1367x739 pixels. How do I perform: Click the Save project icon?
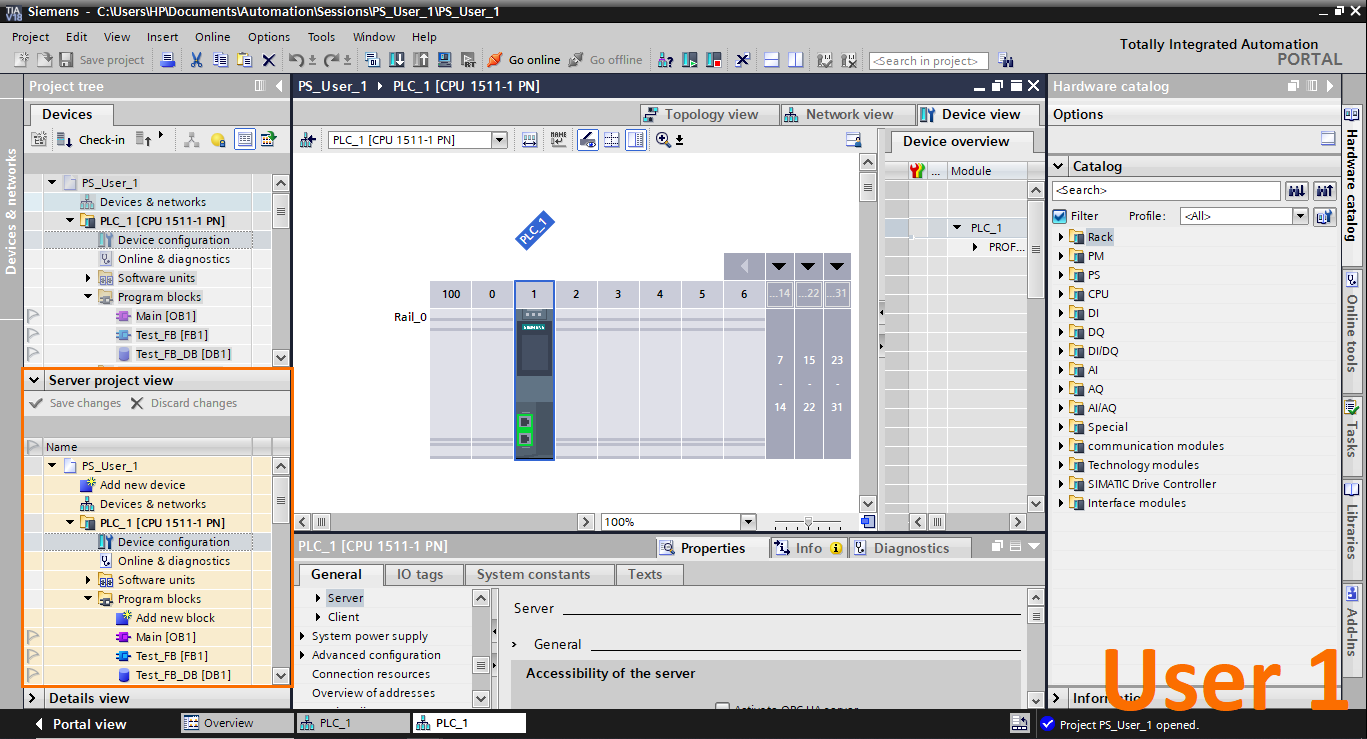64,59
